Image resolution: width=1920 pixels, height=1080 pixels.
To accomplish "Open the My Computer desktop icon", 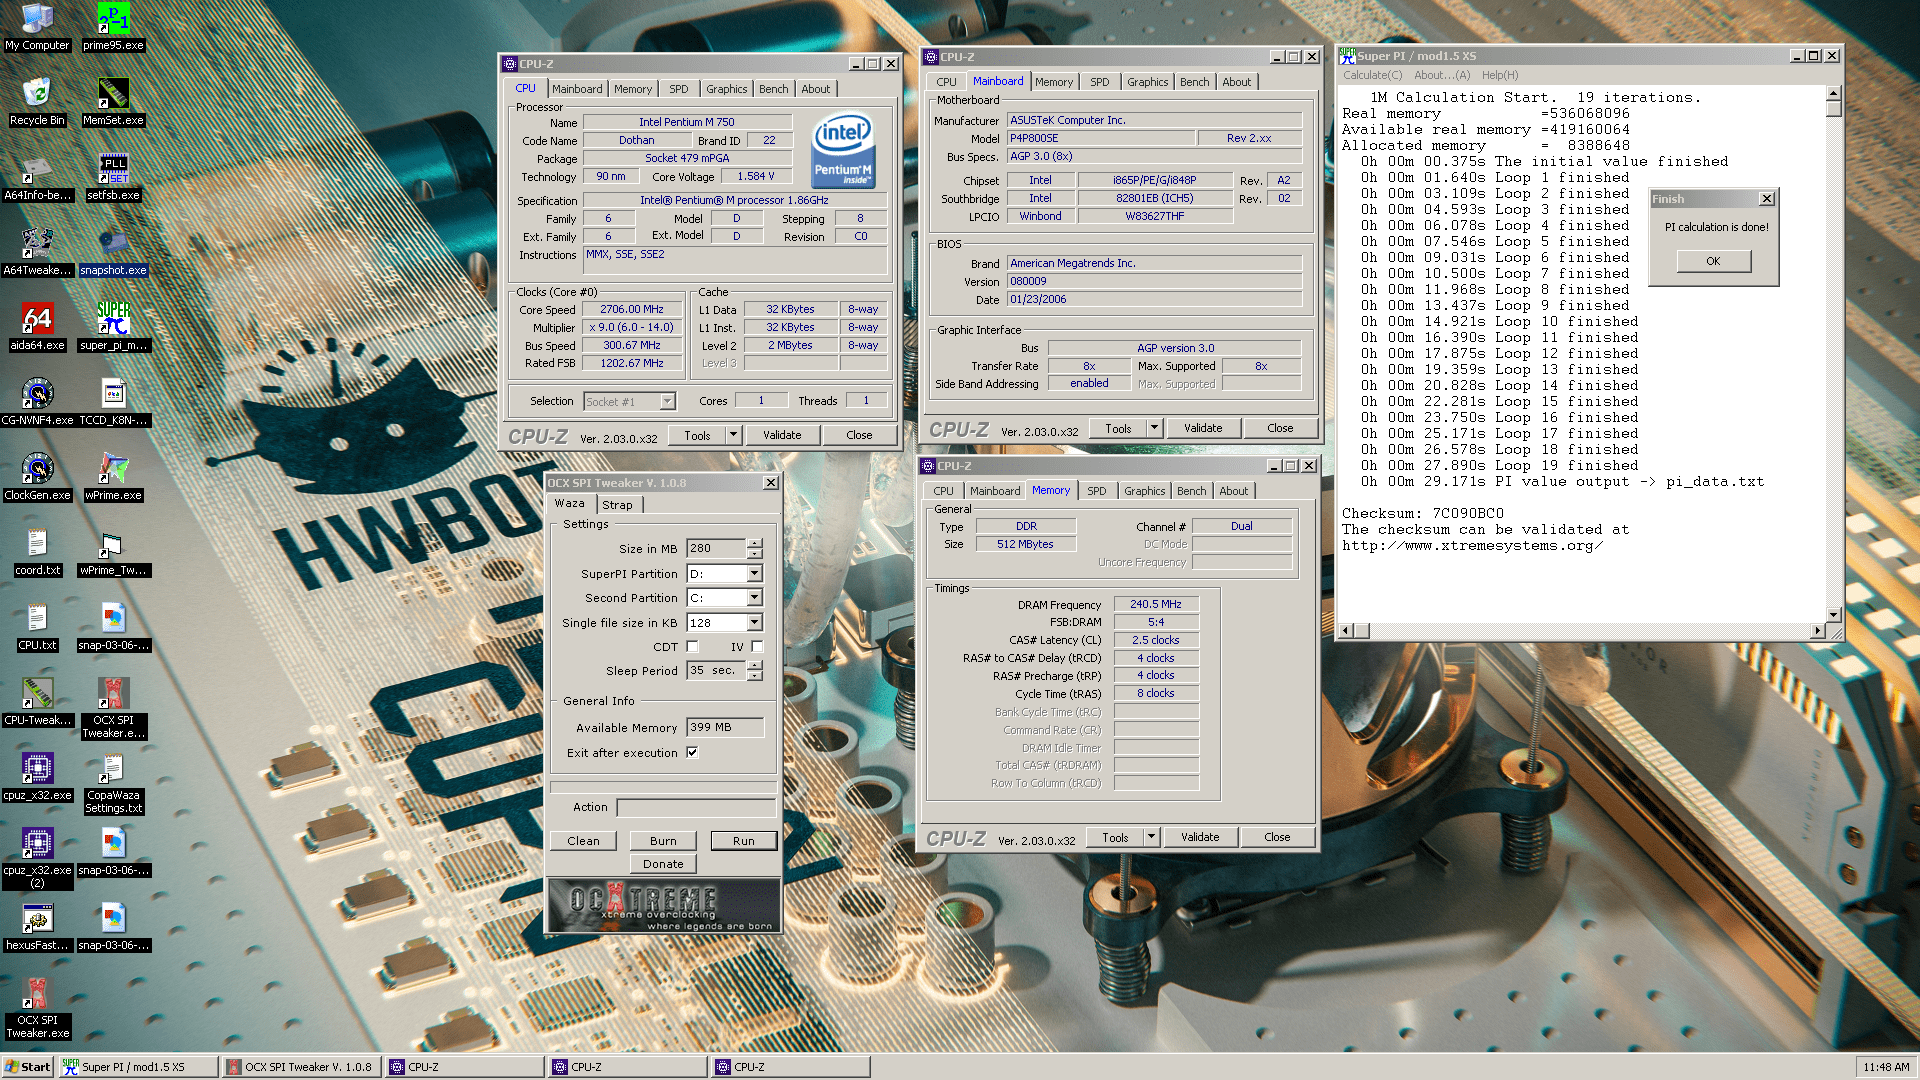I will click(x=37, y=27).
